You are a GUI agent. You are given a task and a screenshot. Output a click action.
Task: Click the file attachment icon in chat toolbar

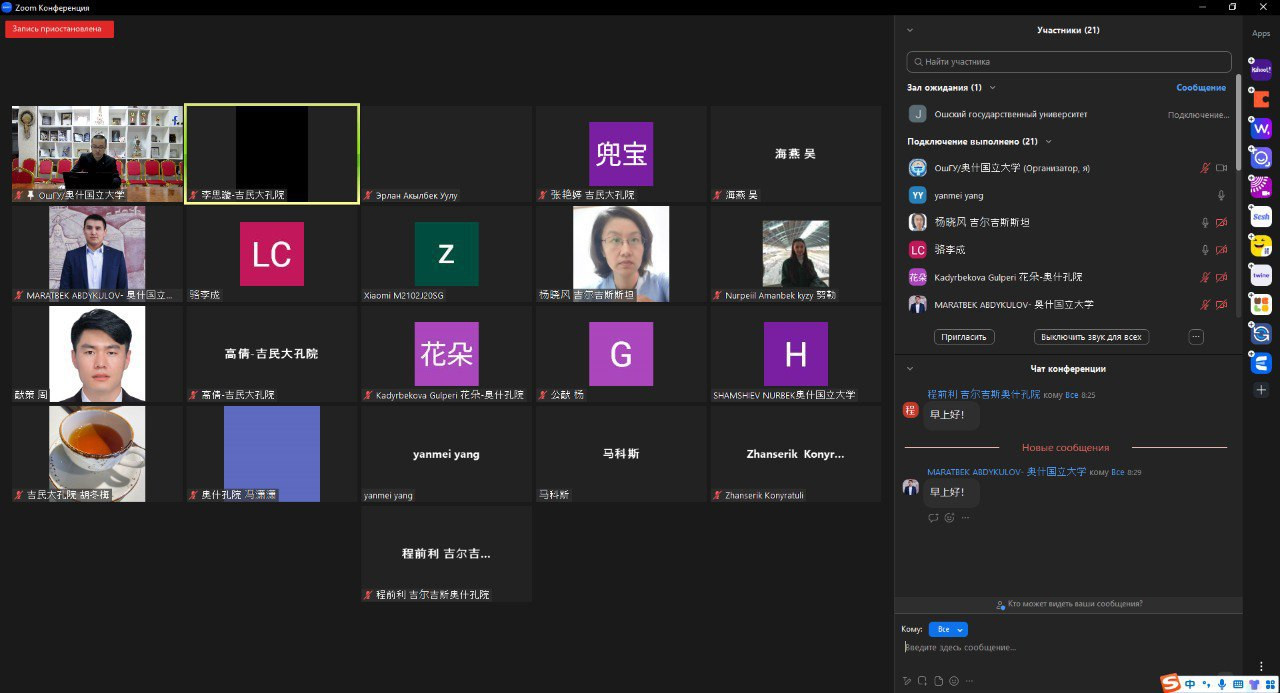938,681
